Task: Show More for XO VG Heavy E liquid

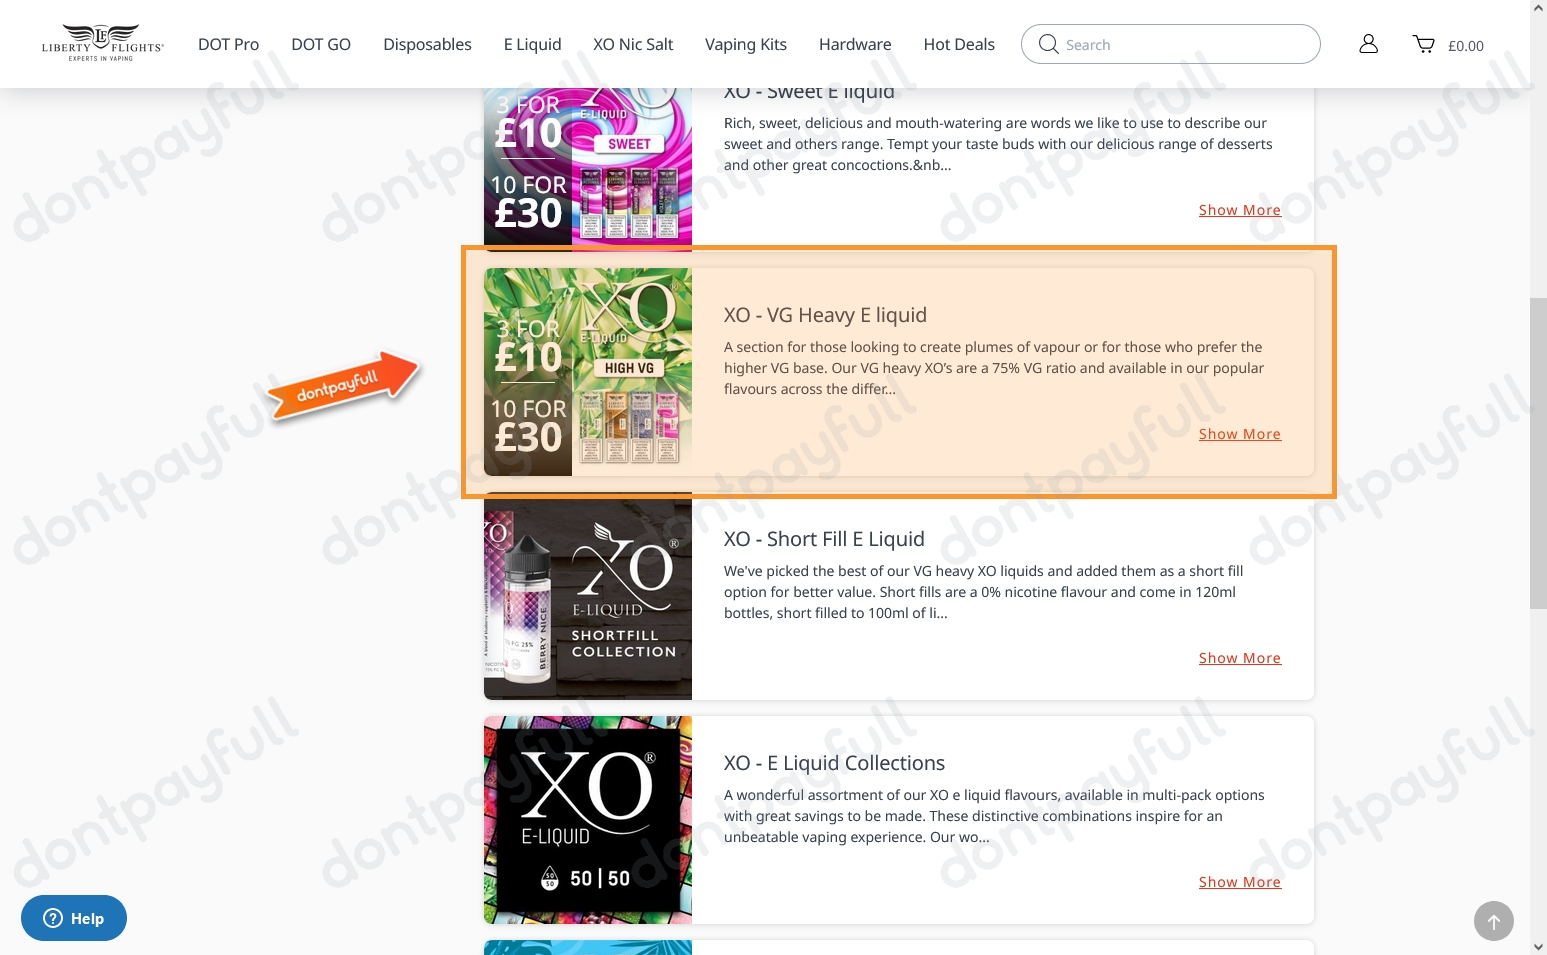Action: pos(1240,434)
